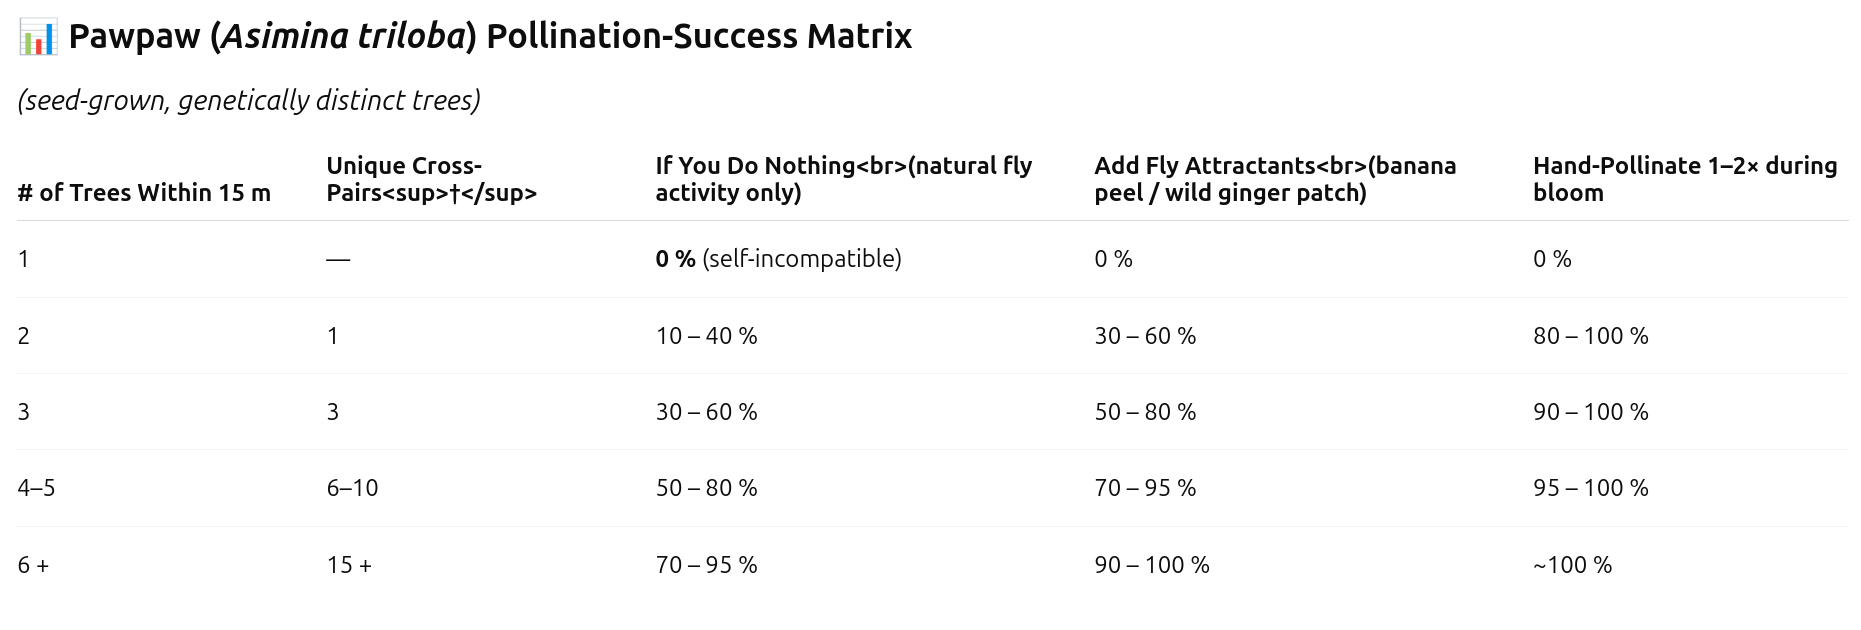Select the '50 – 80 %' fly attractants cell
The width and height of the screenshot is (1861, 630).
(1145, 412)
